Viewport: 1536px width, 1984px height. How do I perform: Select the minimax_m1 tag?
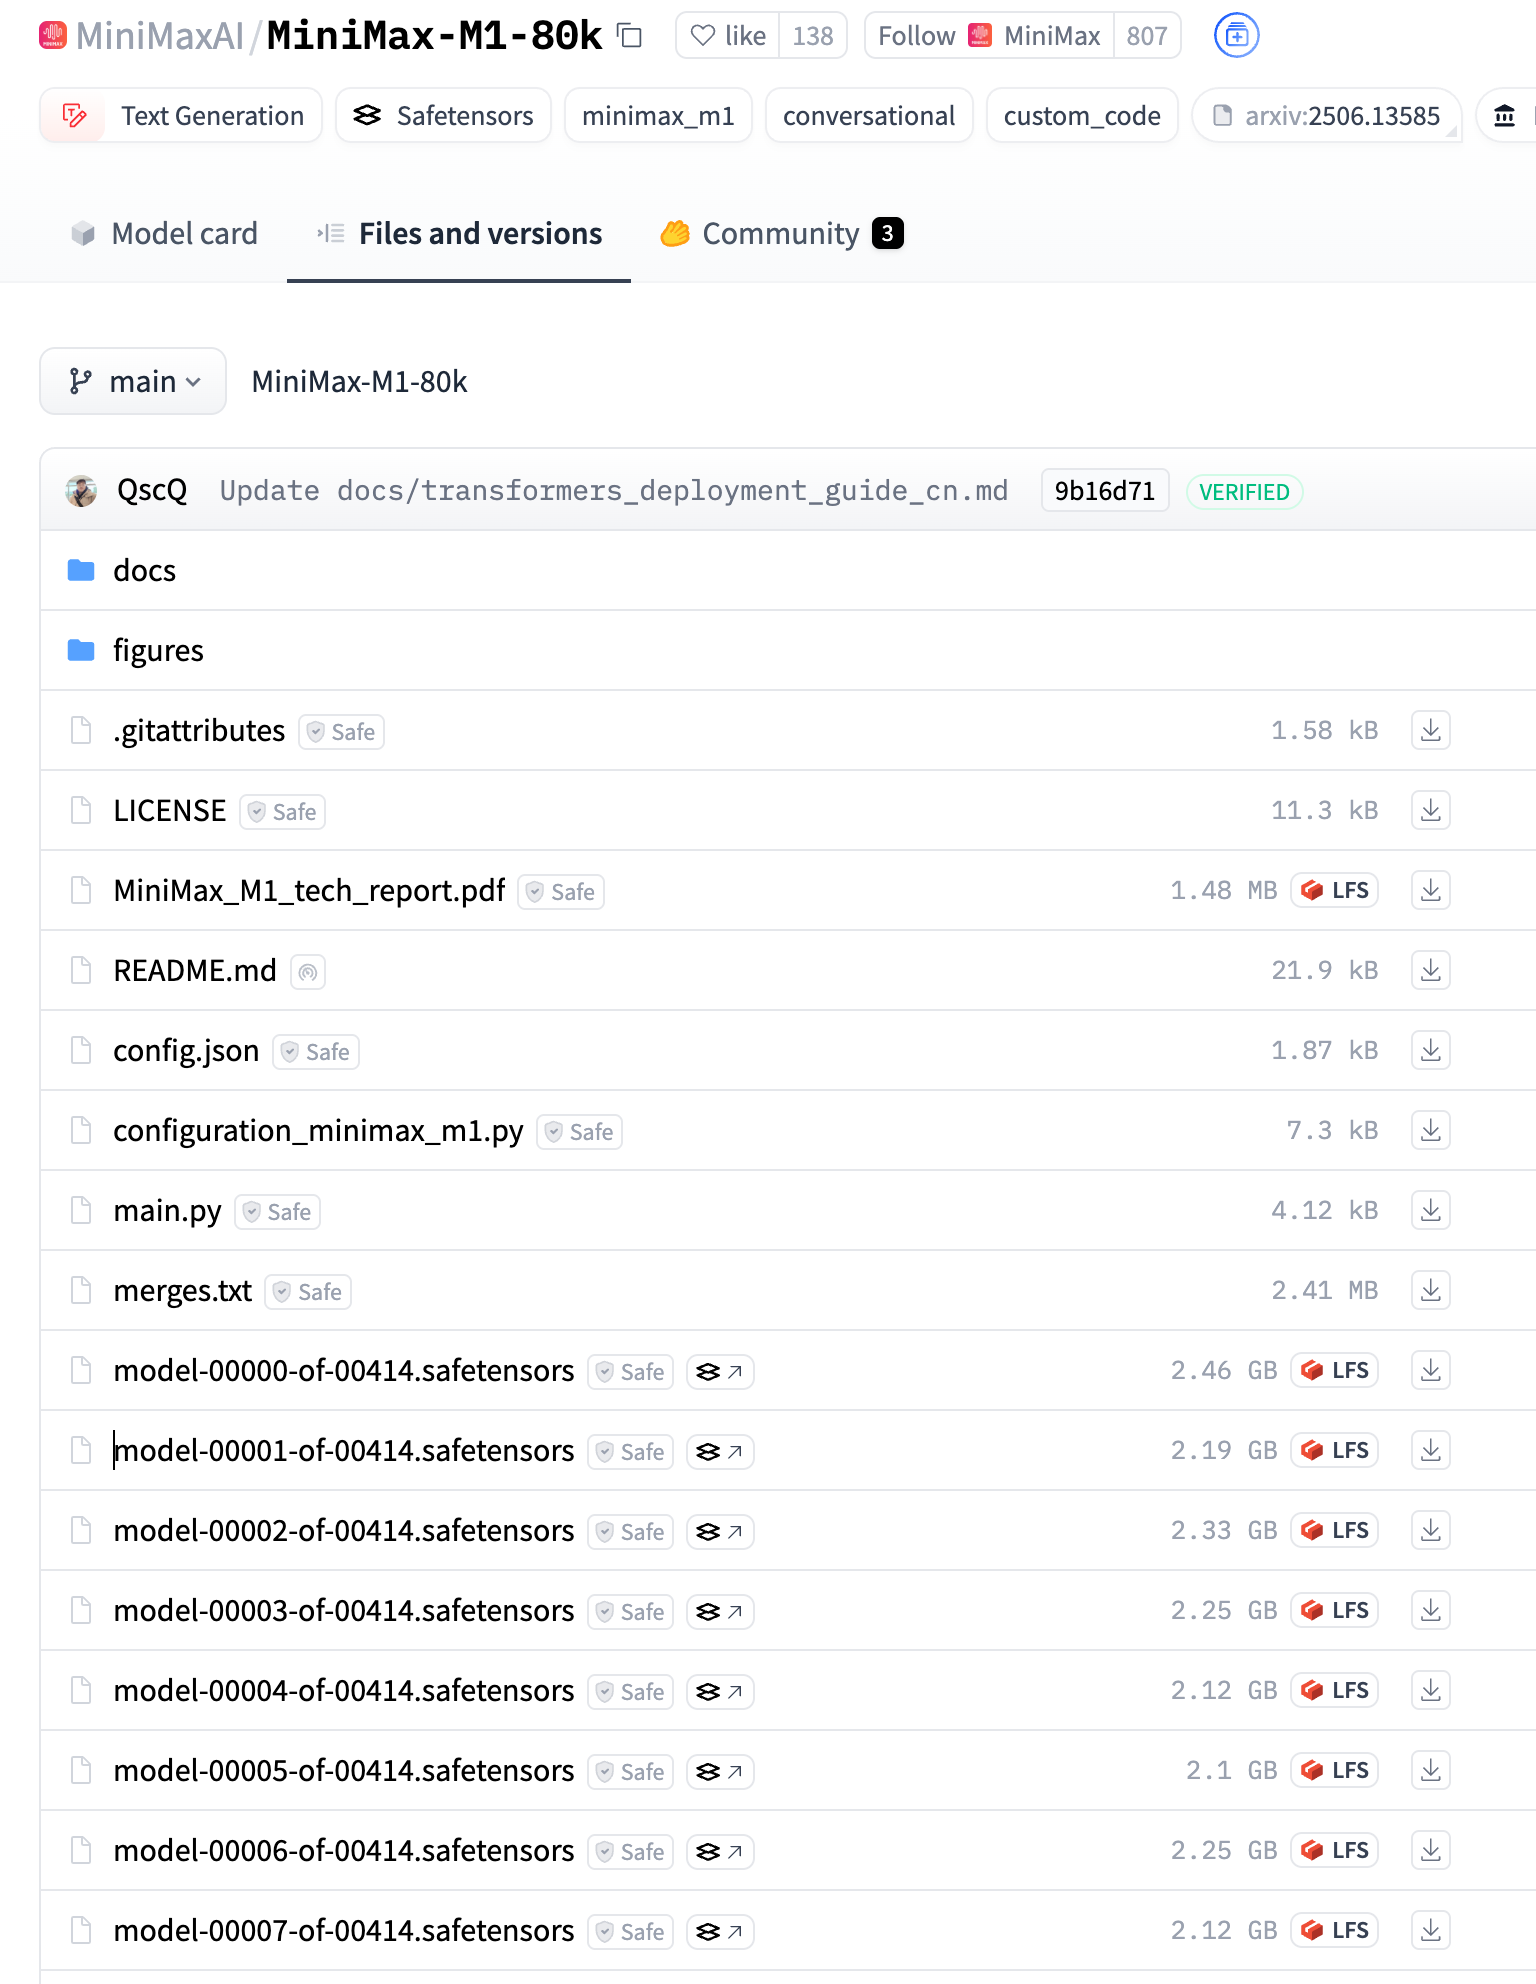point(658,116)
